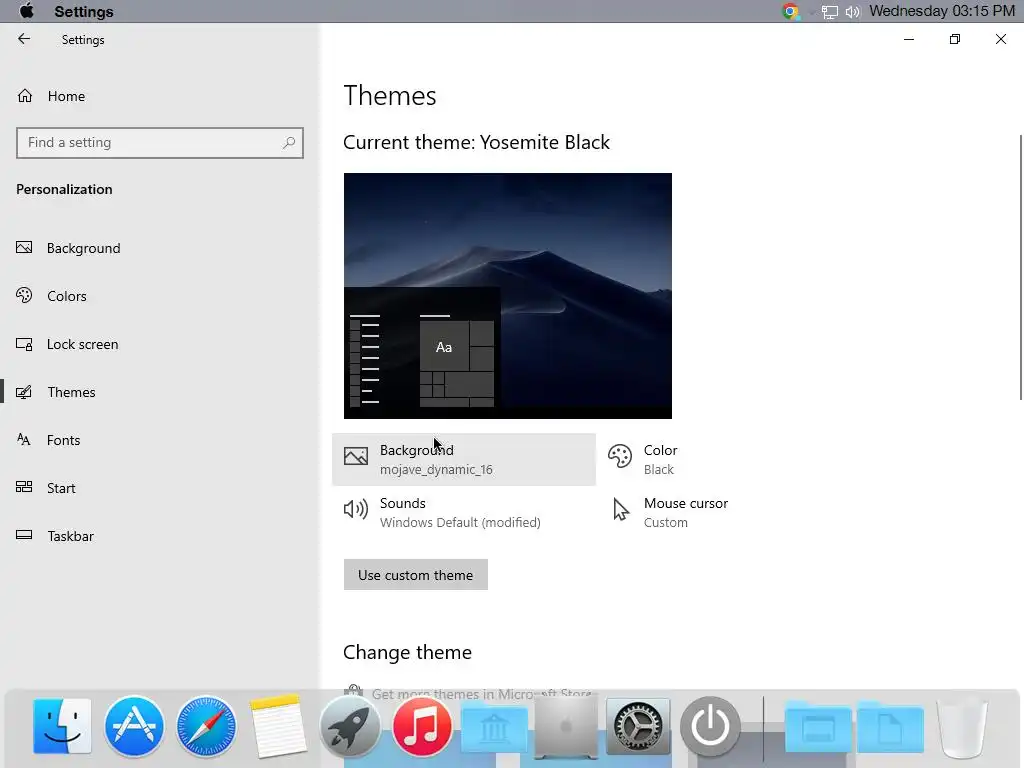Click the Settings window vertical scrollbar
This screenshot has width=1024, height=768.
[1021, 267]
